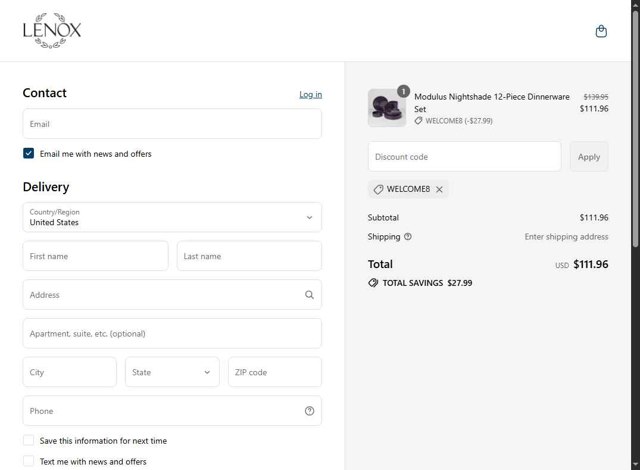Click the Apply discount button
640x470 pixels.
pos(589,157)
